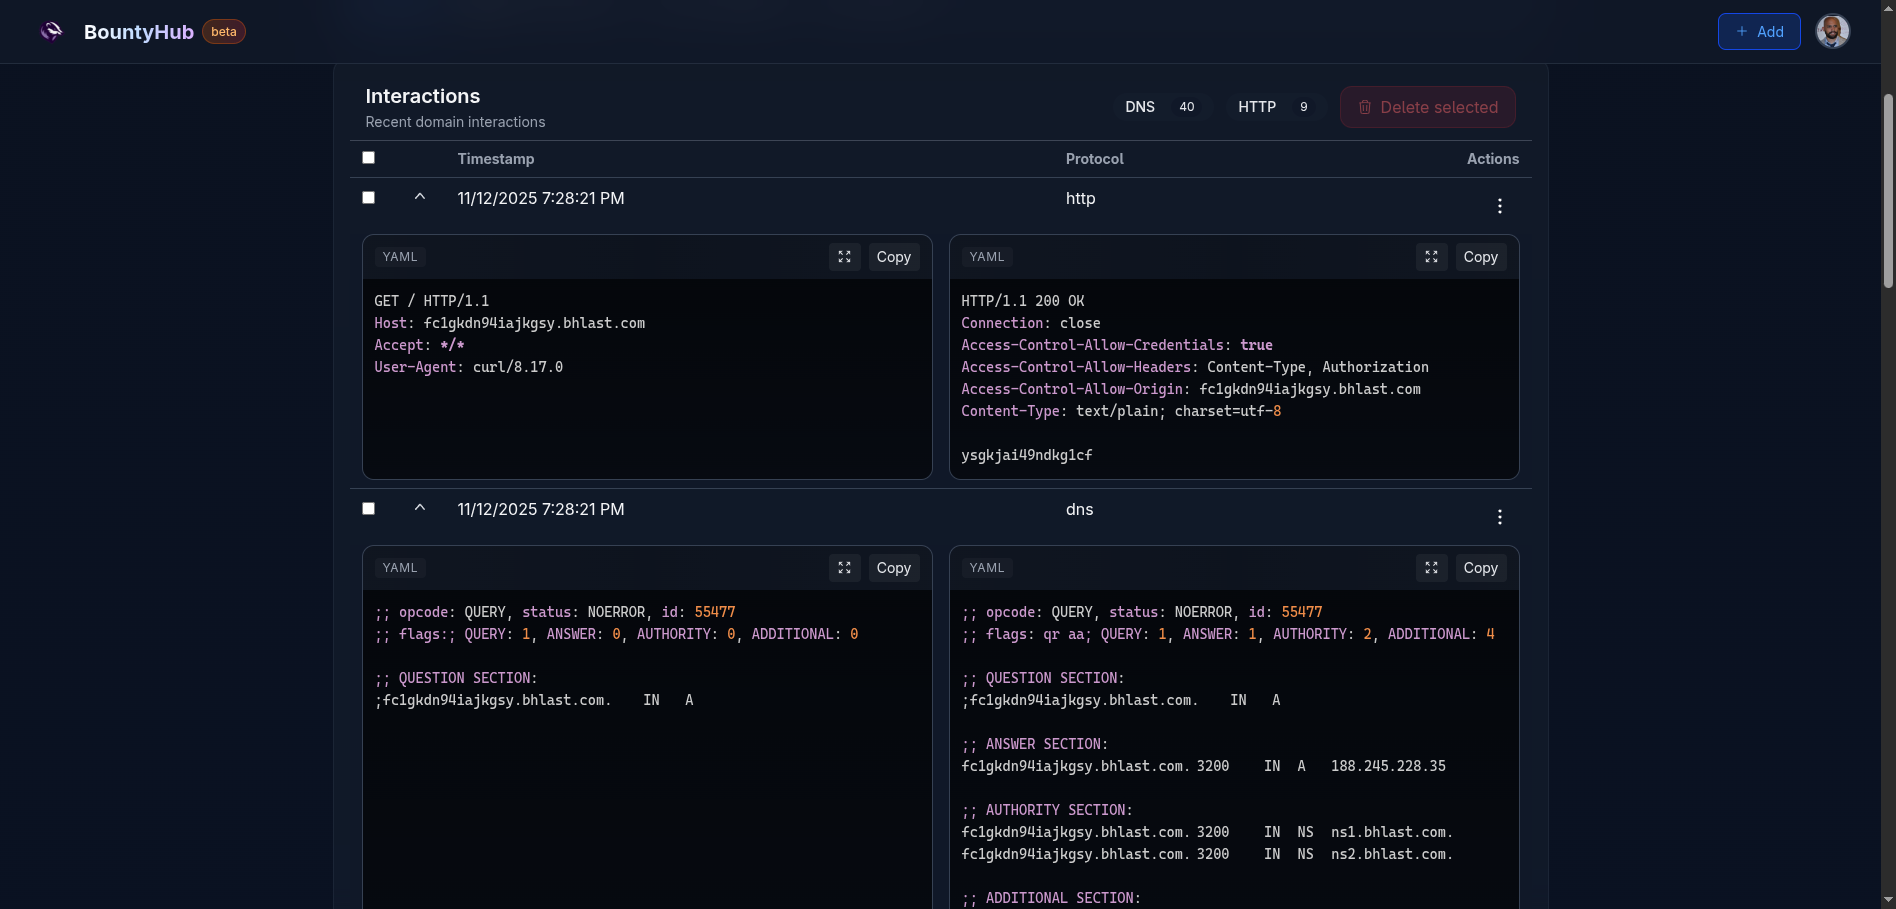
Task: Click the user avatar in the top right
Action: point(1833,31)
